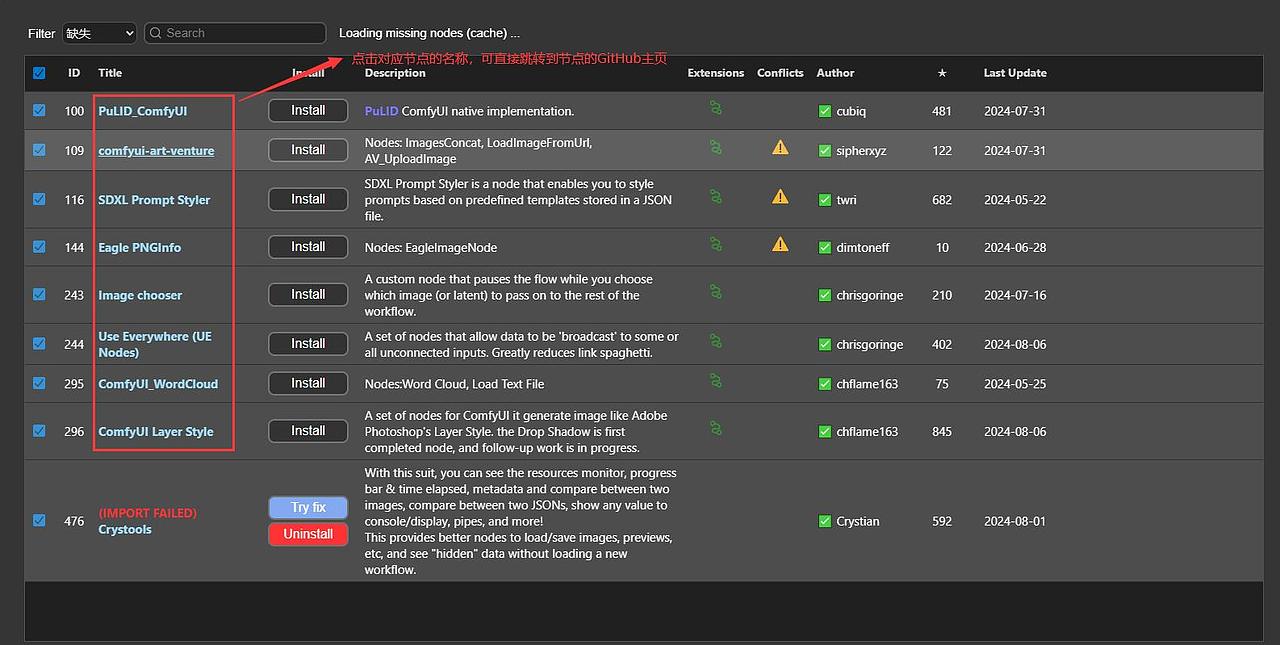1280x645 pixels.
Task: Sort by the Title column header
Action: [x=110, y=73]
